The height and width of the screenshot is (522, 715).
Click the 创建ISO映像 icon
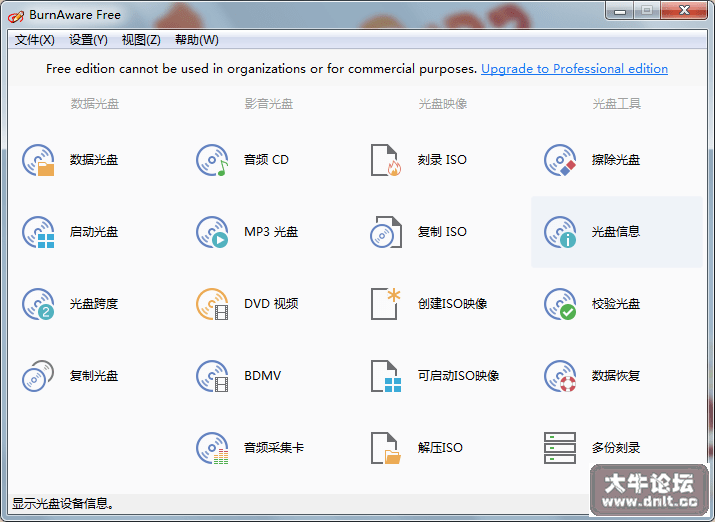tap(386, 304)
